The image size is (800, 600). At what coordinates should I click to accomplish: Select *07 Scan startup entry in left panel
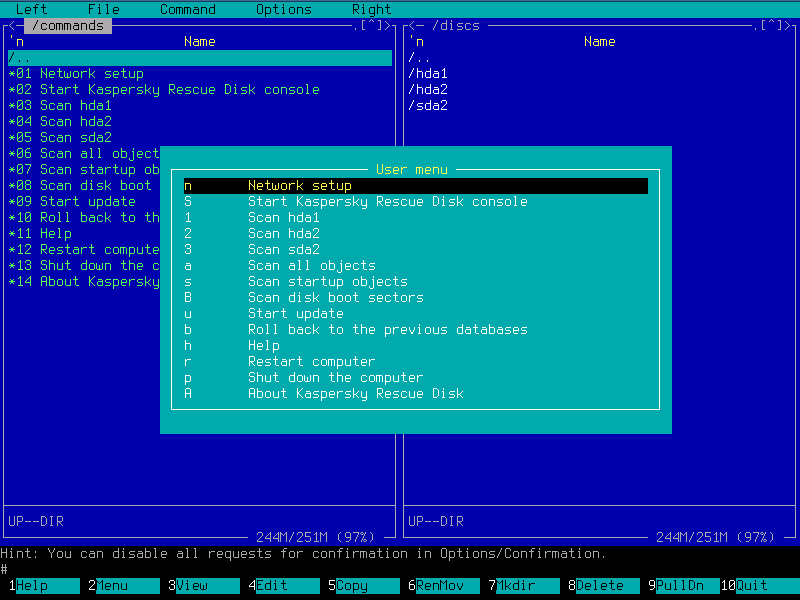(x=84, y=169)
